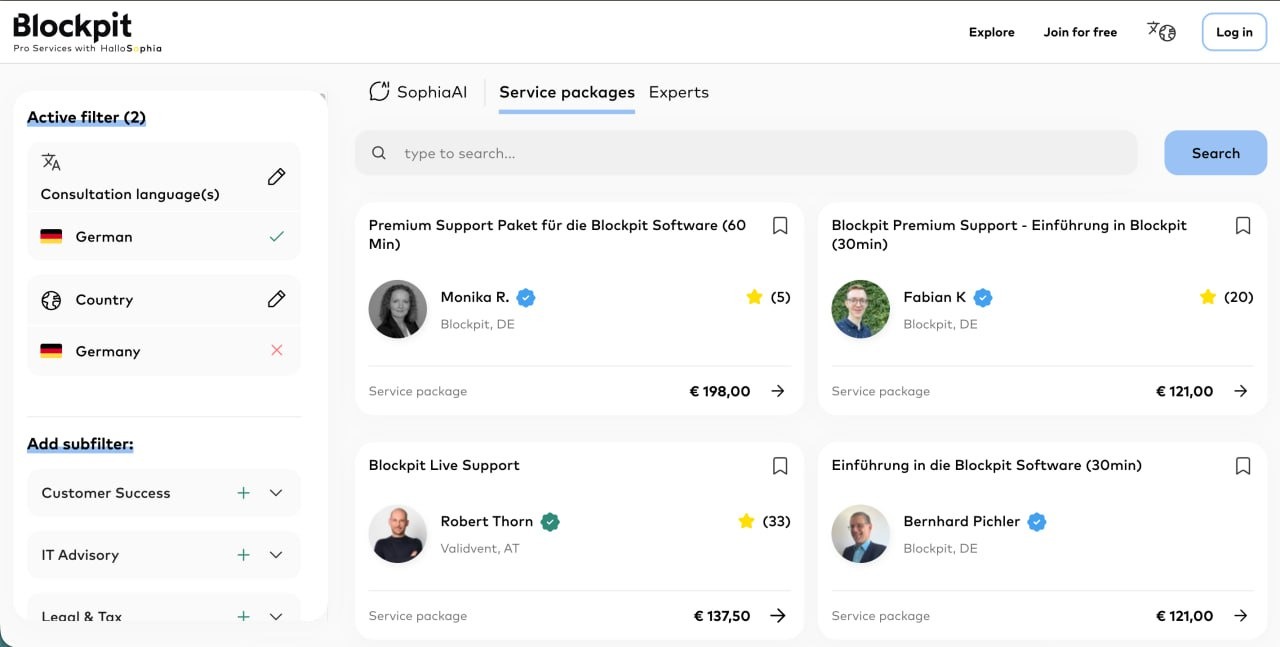Click the SophiaAI sparkle icon

pos(378,91)
